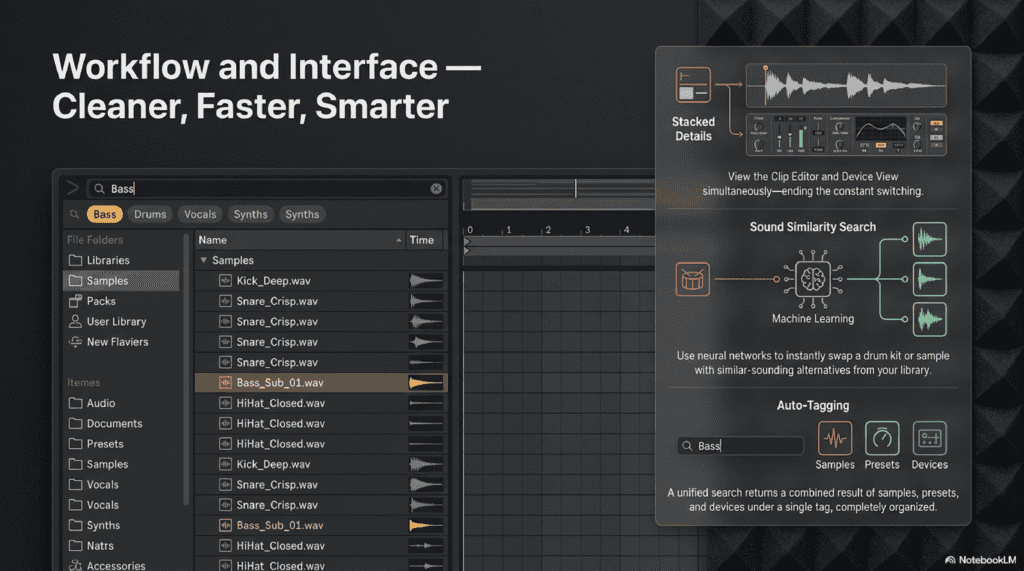Click the arrangement overview playhead bar

[575, 188]
